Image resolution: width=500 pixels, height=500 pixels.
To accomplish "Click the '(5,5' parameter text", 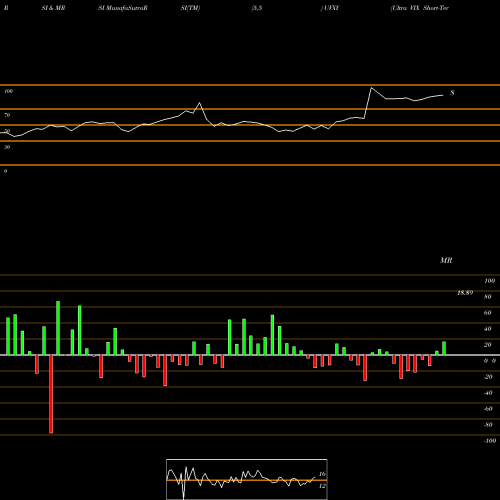I will [x=257, y=8].
